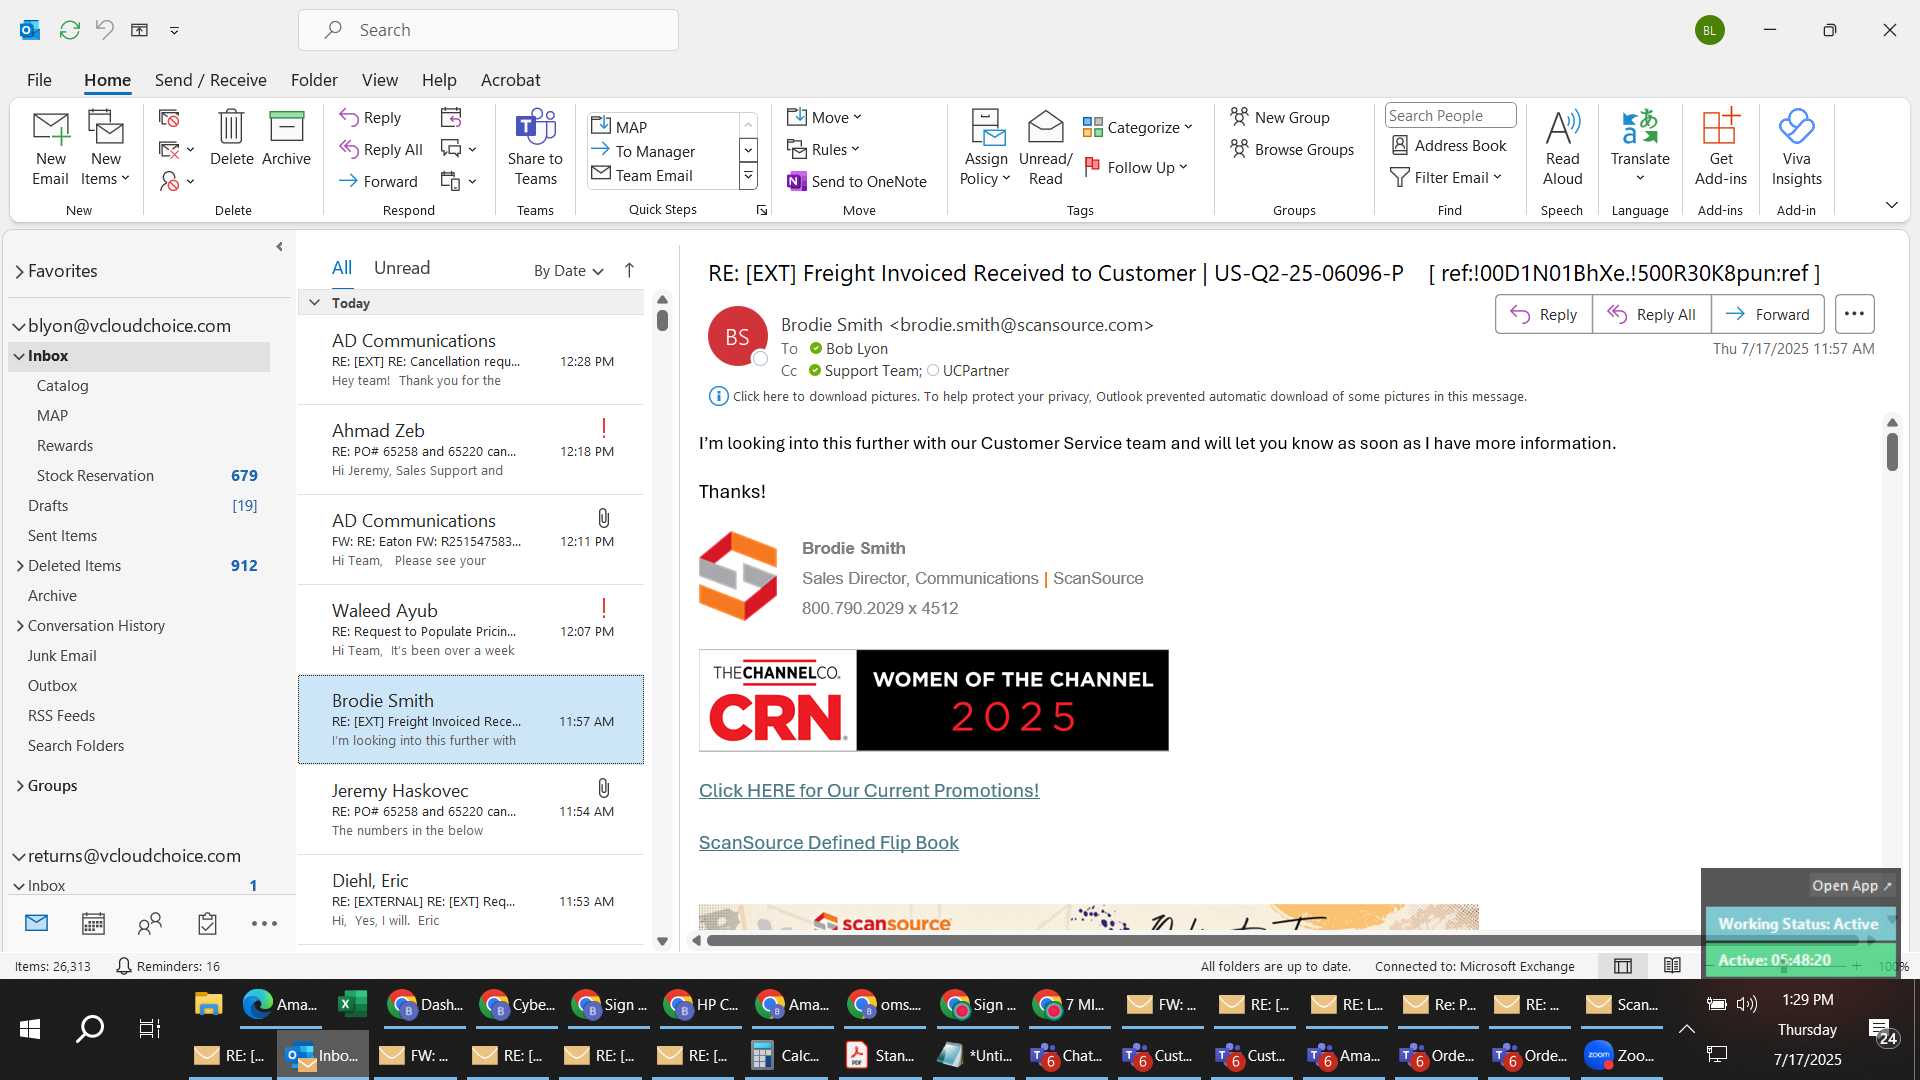
Task: Click the Undo icon in title bar
Action: 104,30
